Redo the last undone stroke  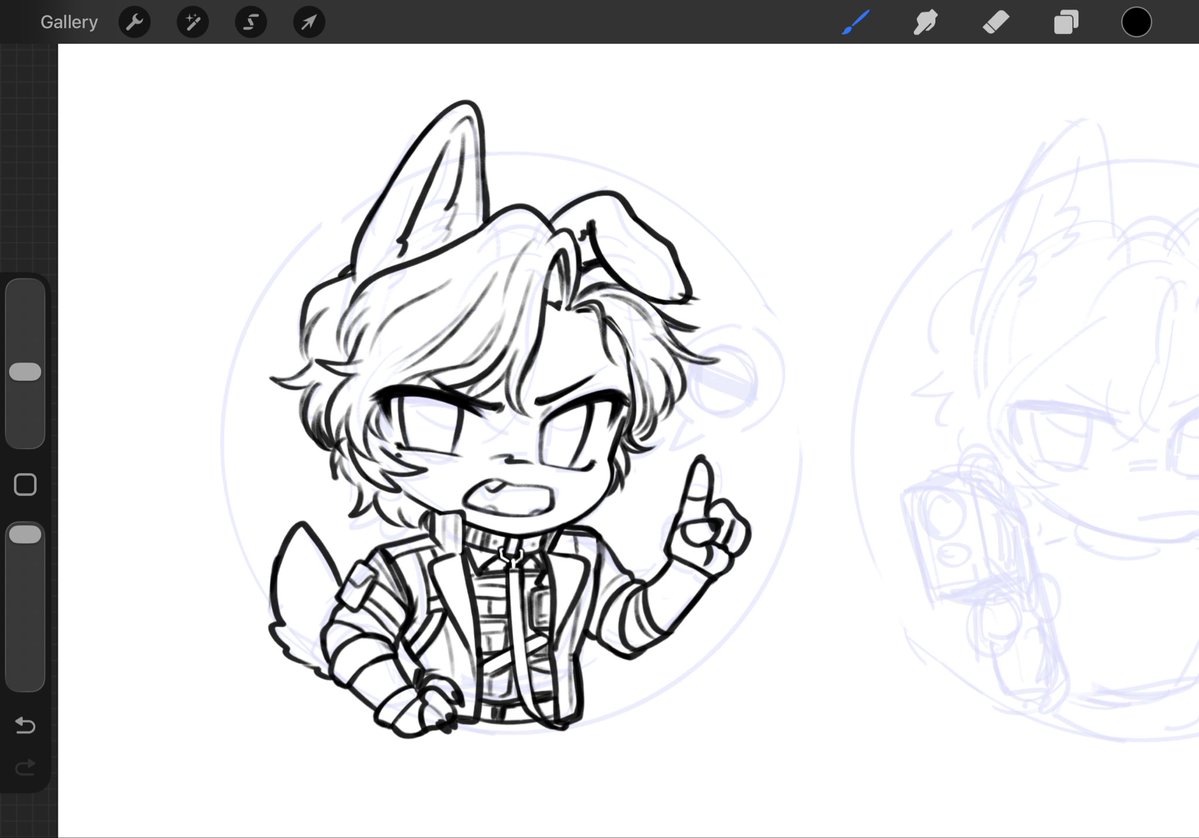(25, 766)
